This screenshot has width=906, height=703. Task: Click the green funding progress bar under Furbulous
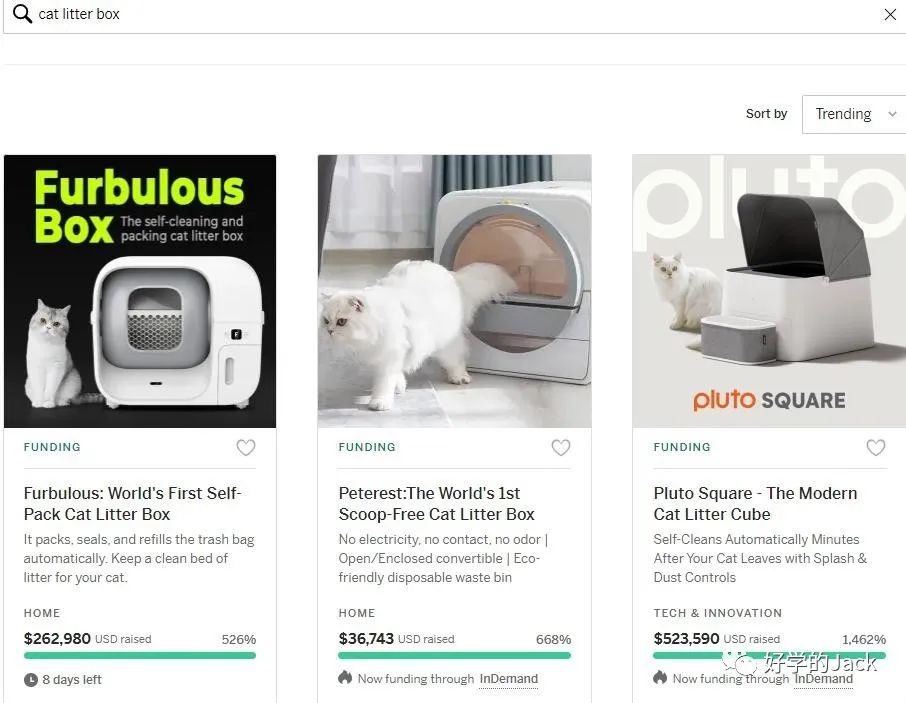click(x=140, y=655)
